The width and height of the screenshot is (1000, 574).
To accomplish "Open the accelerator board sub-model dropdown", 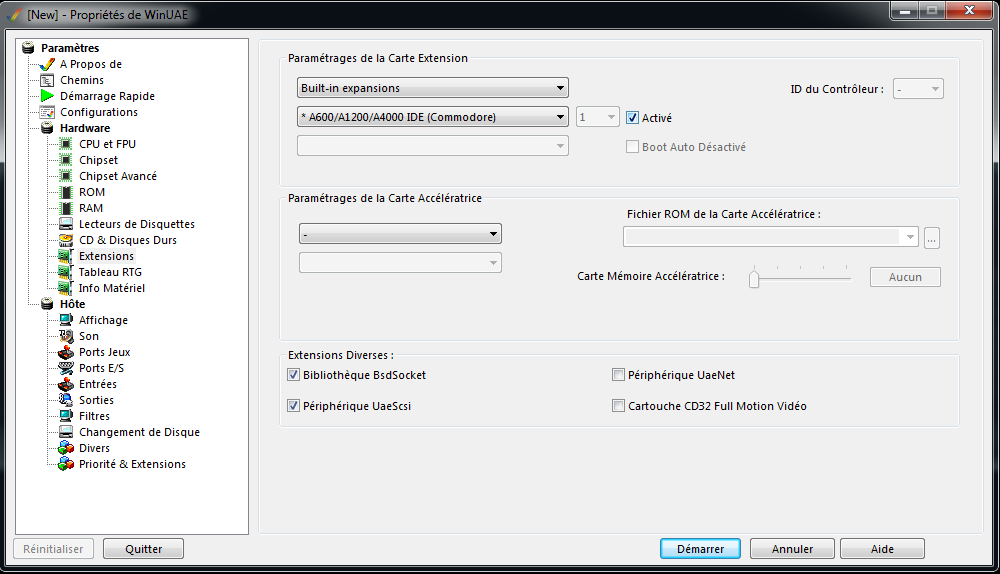I will [x=400, y=262].
